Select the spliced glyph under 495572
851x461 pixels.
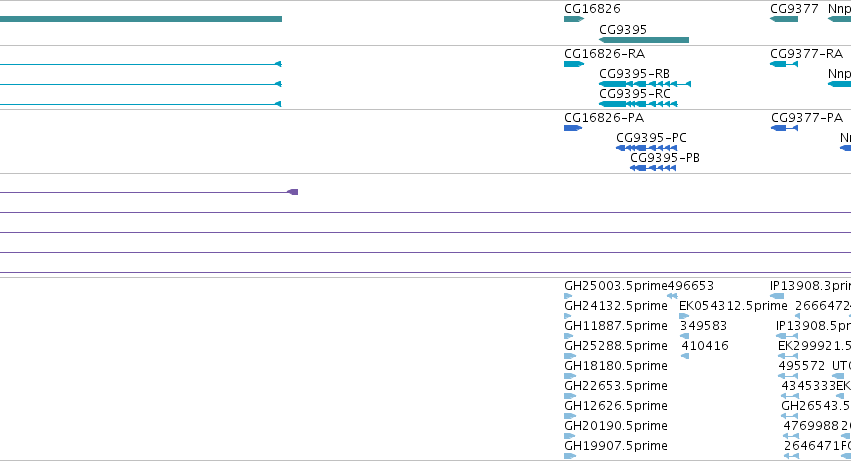pyautogui.click(x=788, y=376)
